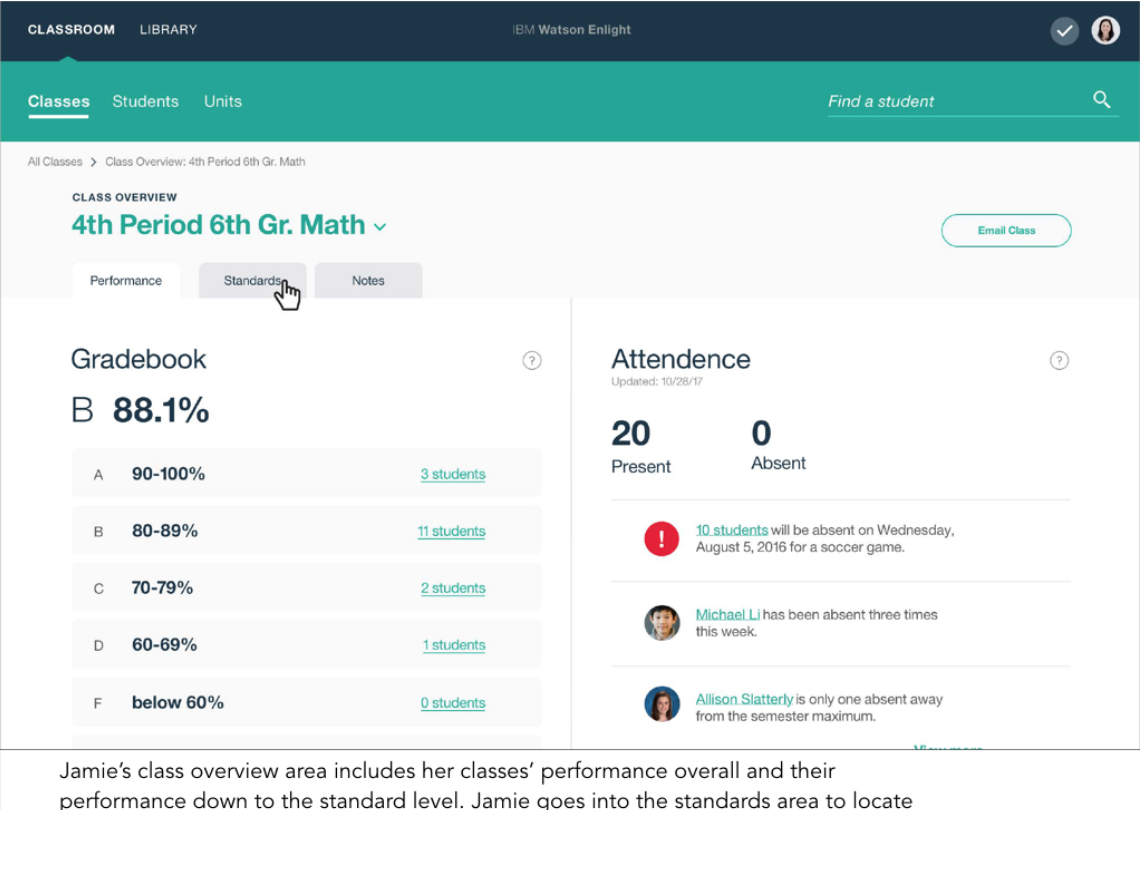Open the 1 students link for grade D
Image resolution: width=1140 pixels, height=880 pixels.
click(x=454, y=644)
